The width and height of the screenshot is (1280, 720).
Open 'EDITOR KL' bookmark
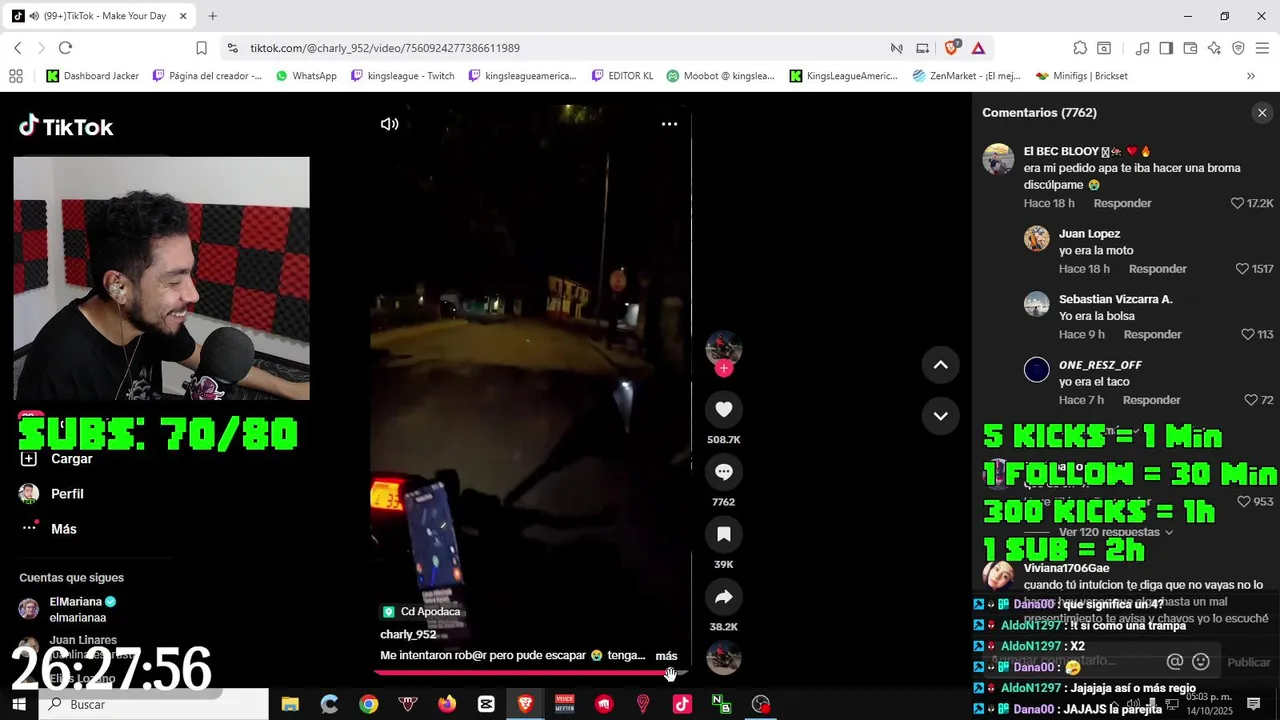point(622,76)
